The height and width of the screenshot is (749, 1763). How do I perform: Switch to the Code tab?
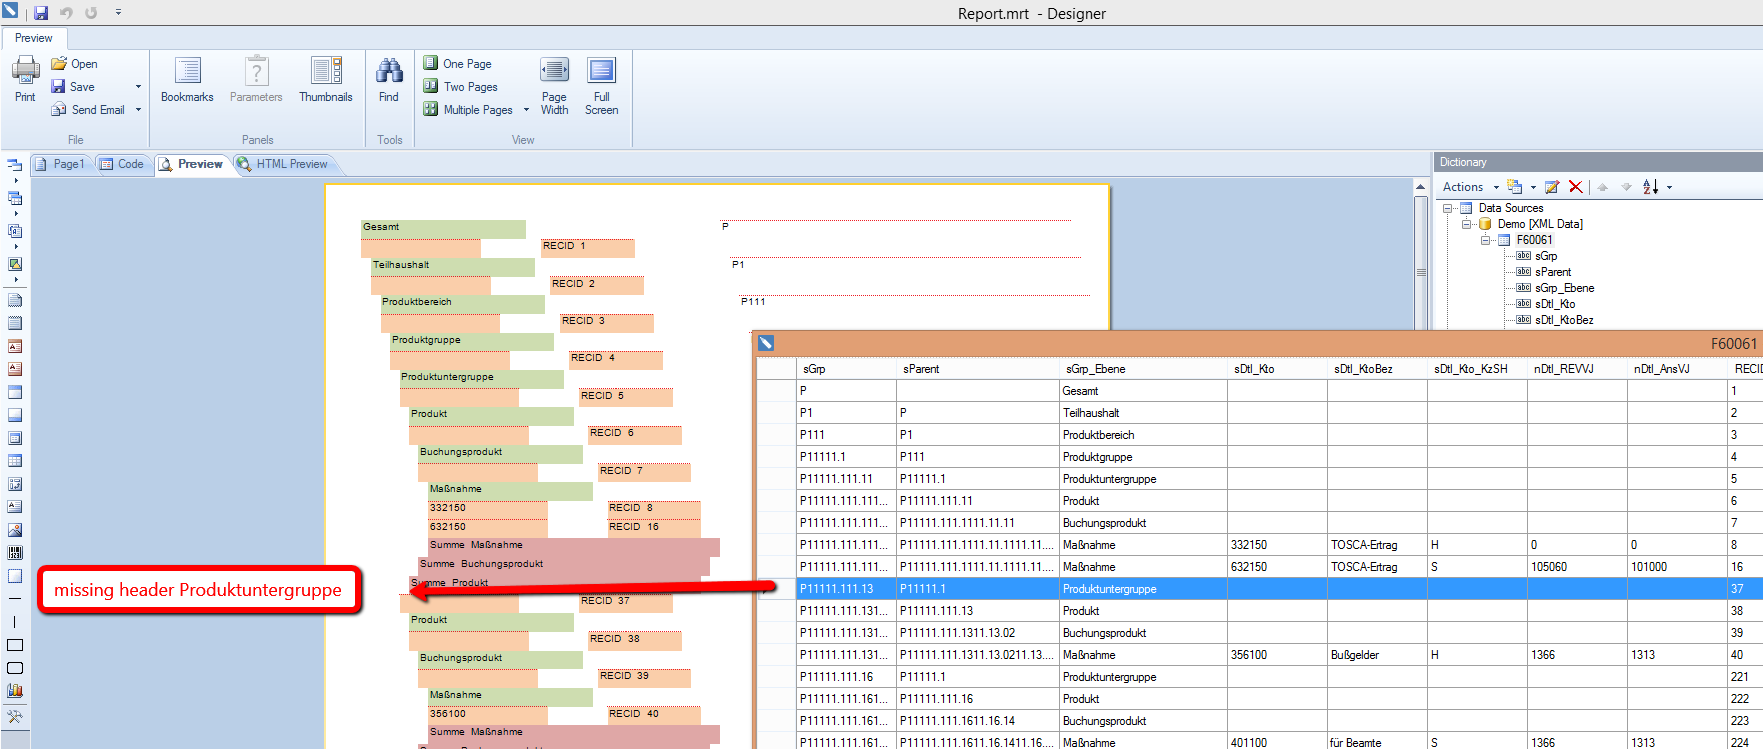pos(122,164)
